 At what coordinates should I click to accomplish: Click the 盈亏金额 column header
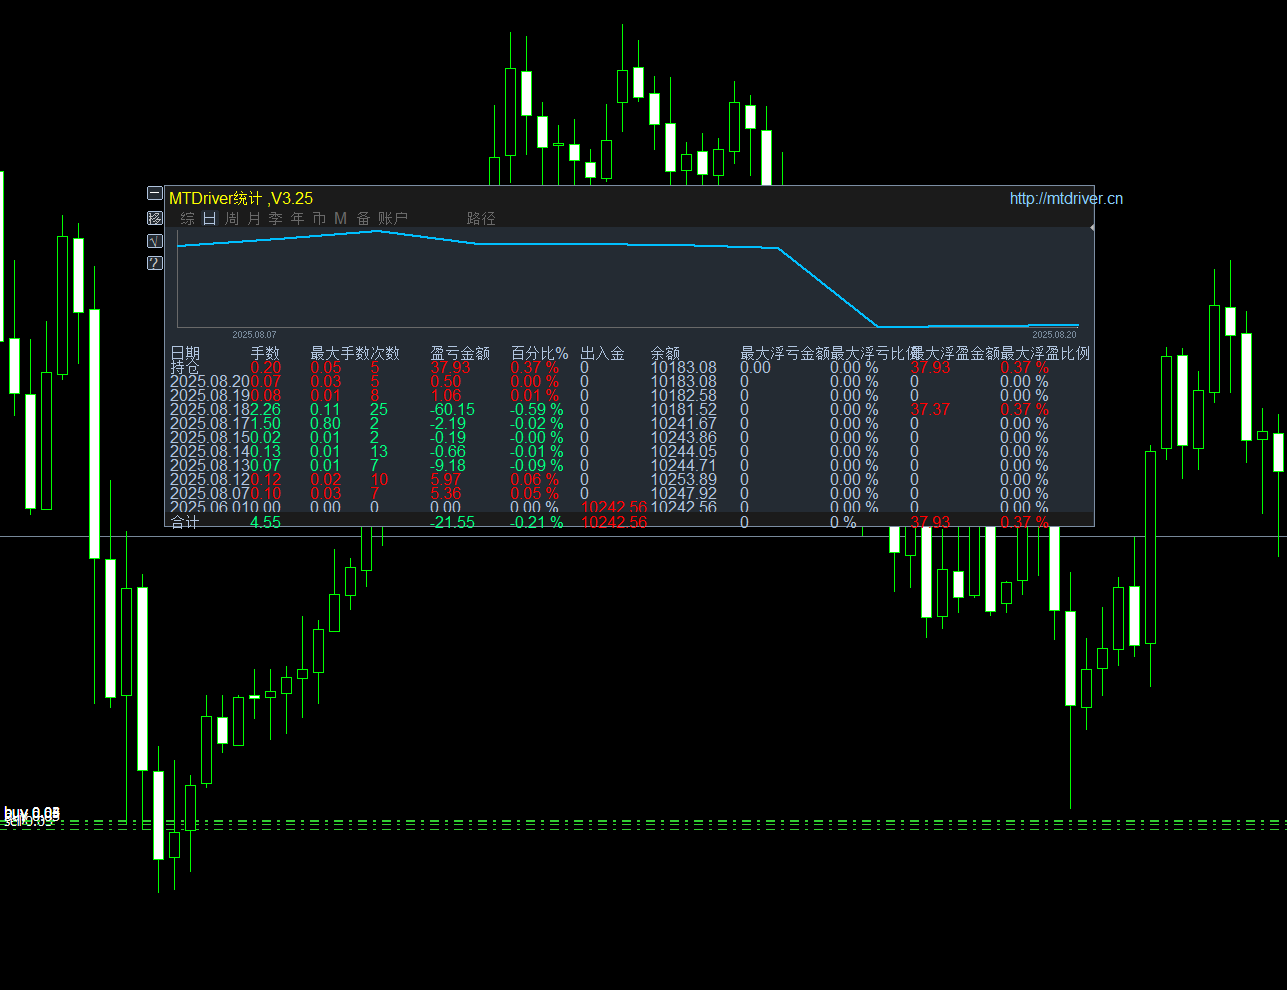pyautogui.click(x=460, y=353)
